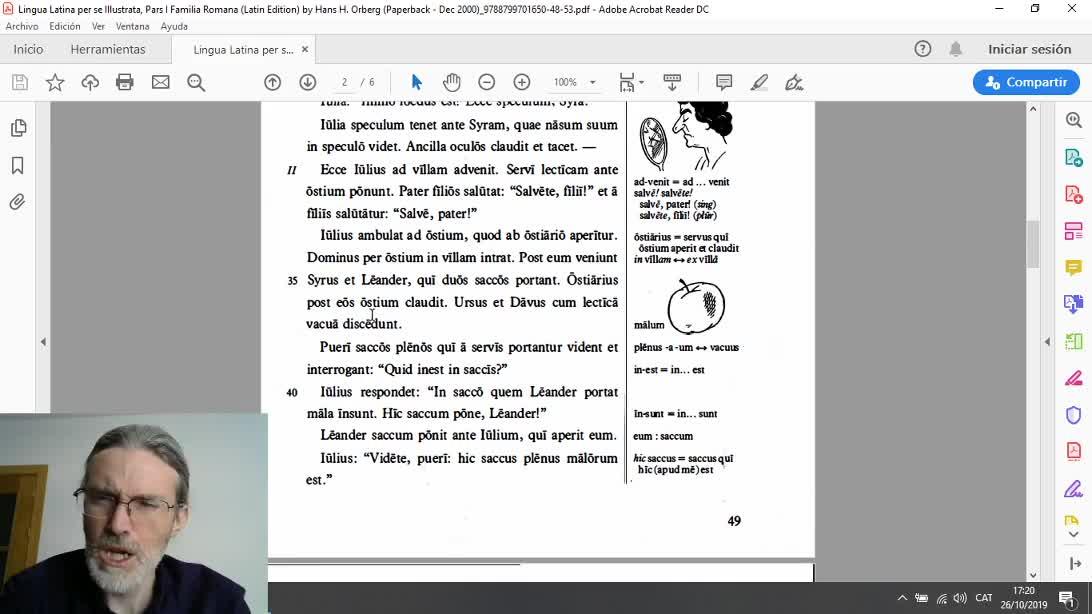This screenshot has width=1092, height=614.
Task: Open Create PDF tool in right pane
Action: (1074, 194)
